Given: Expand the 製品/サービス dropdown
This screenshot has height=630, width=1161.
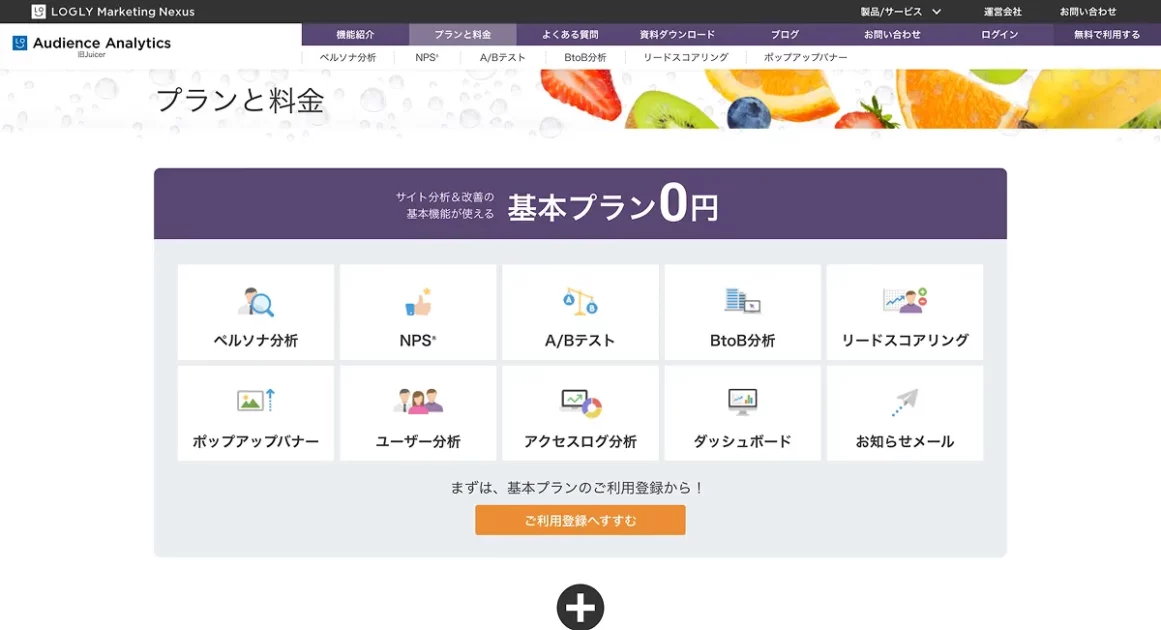Looking at the screenshot, I should pyautogui.click(x=901, y=12).
